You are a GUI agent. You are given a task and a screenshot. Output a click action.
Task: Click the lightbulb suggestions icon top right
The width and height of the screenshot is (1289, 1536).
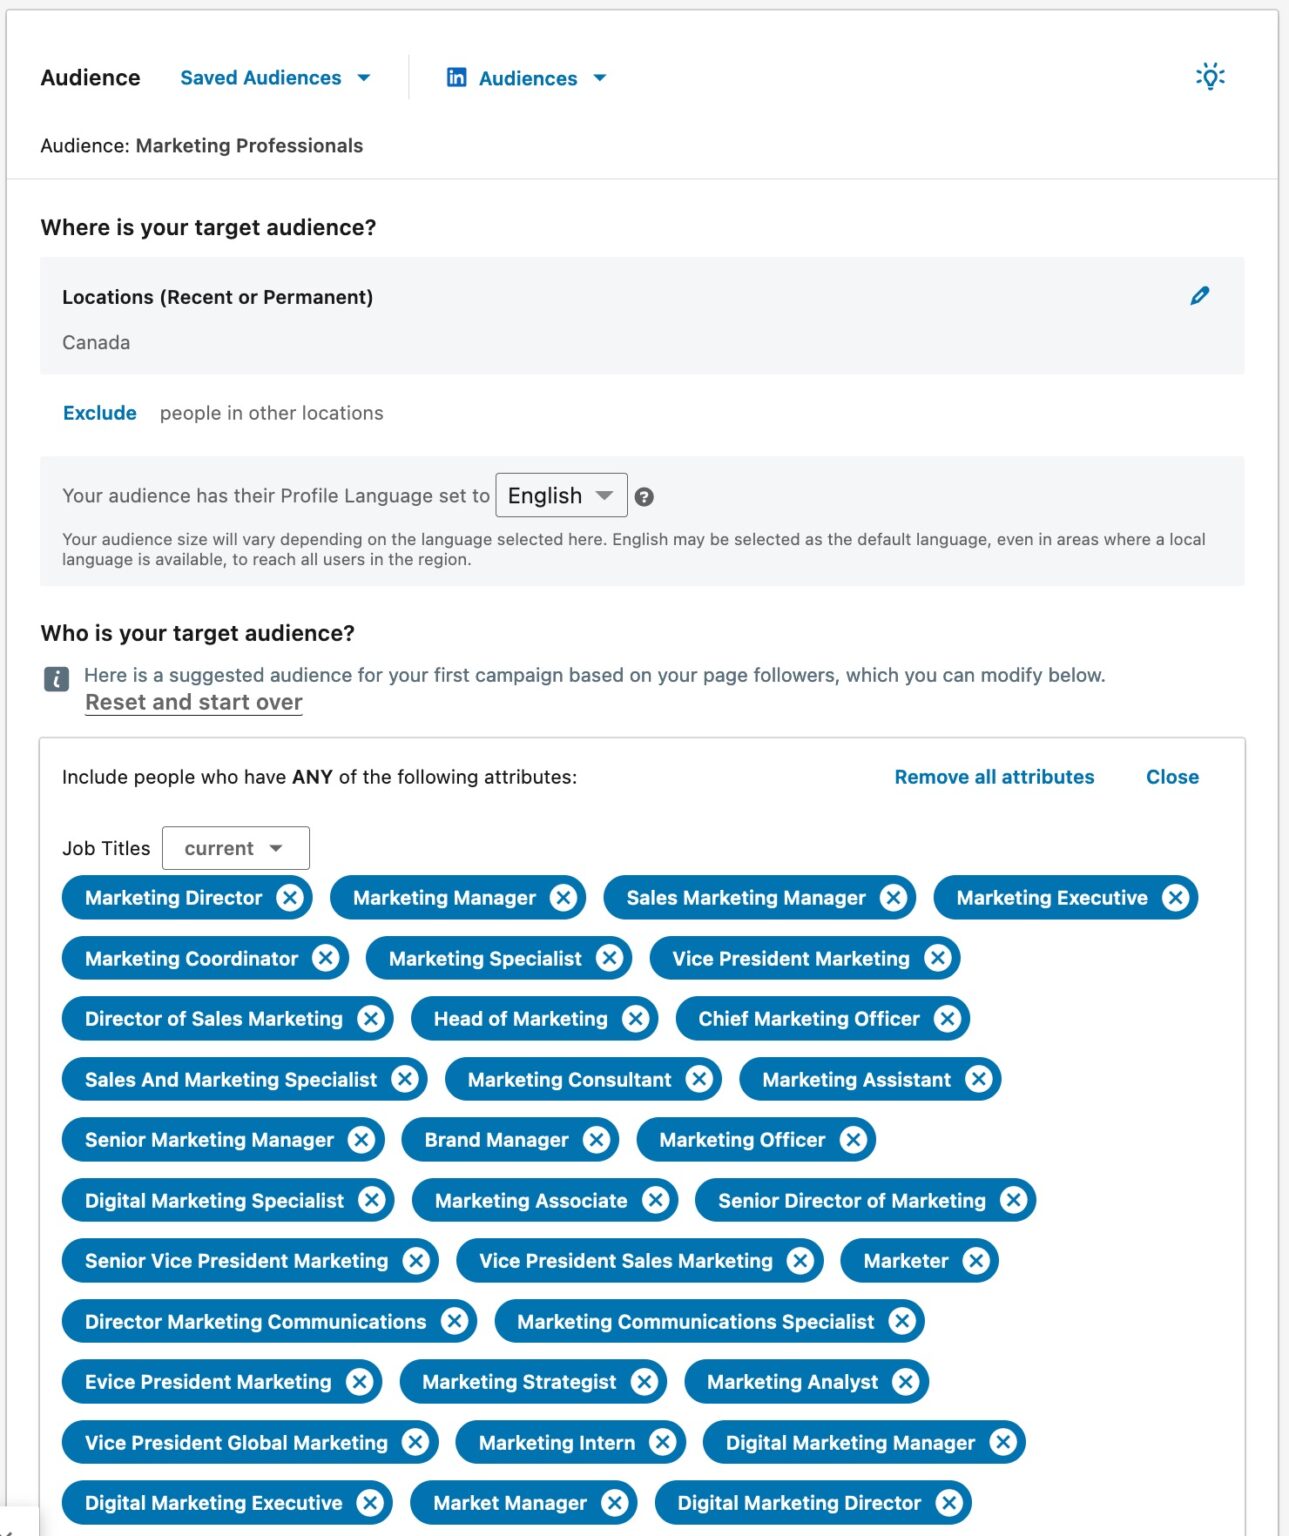1209,76
